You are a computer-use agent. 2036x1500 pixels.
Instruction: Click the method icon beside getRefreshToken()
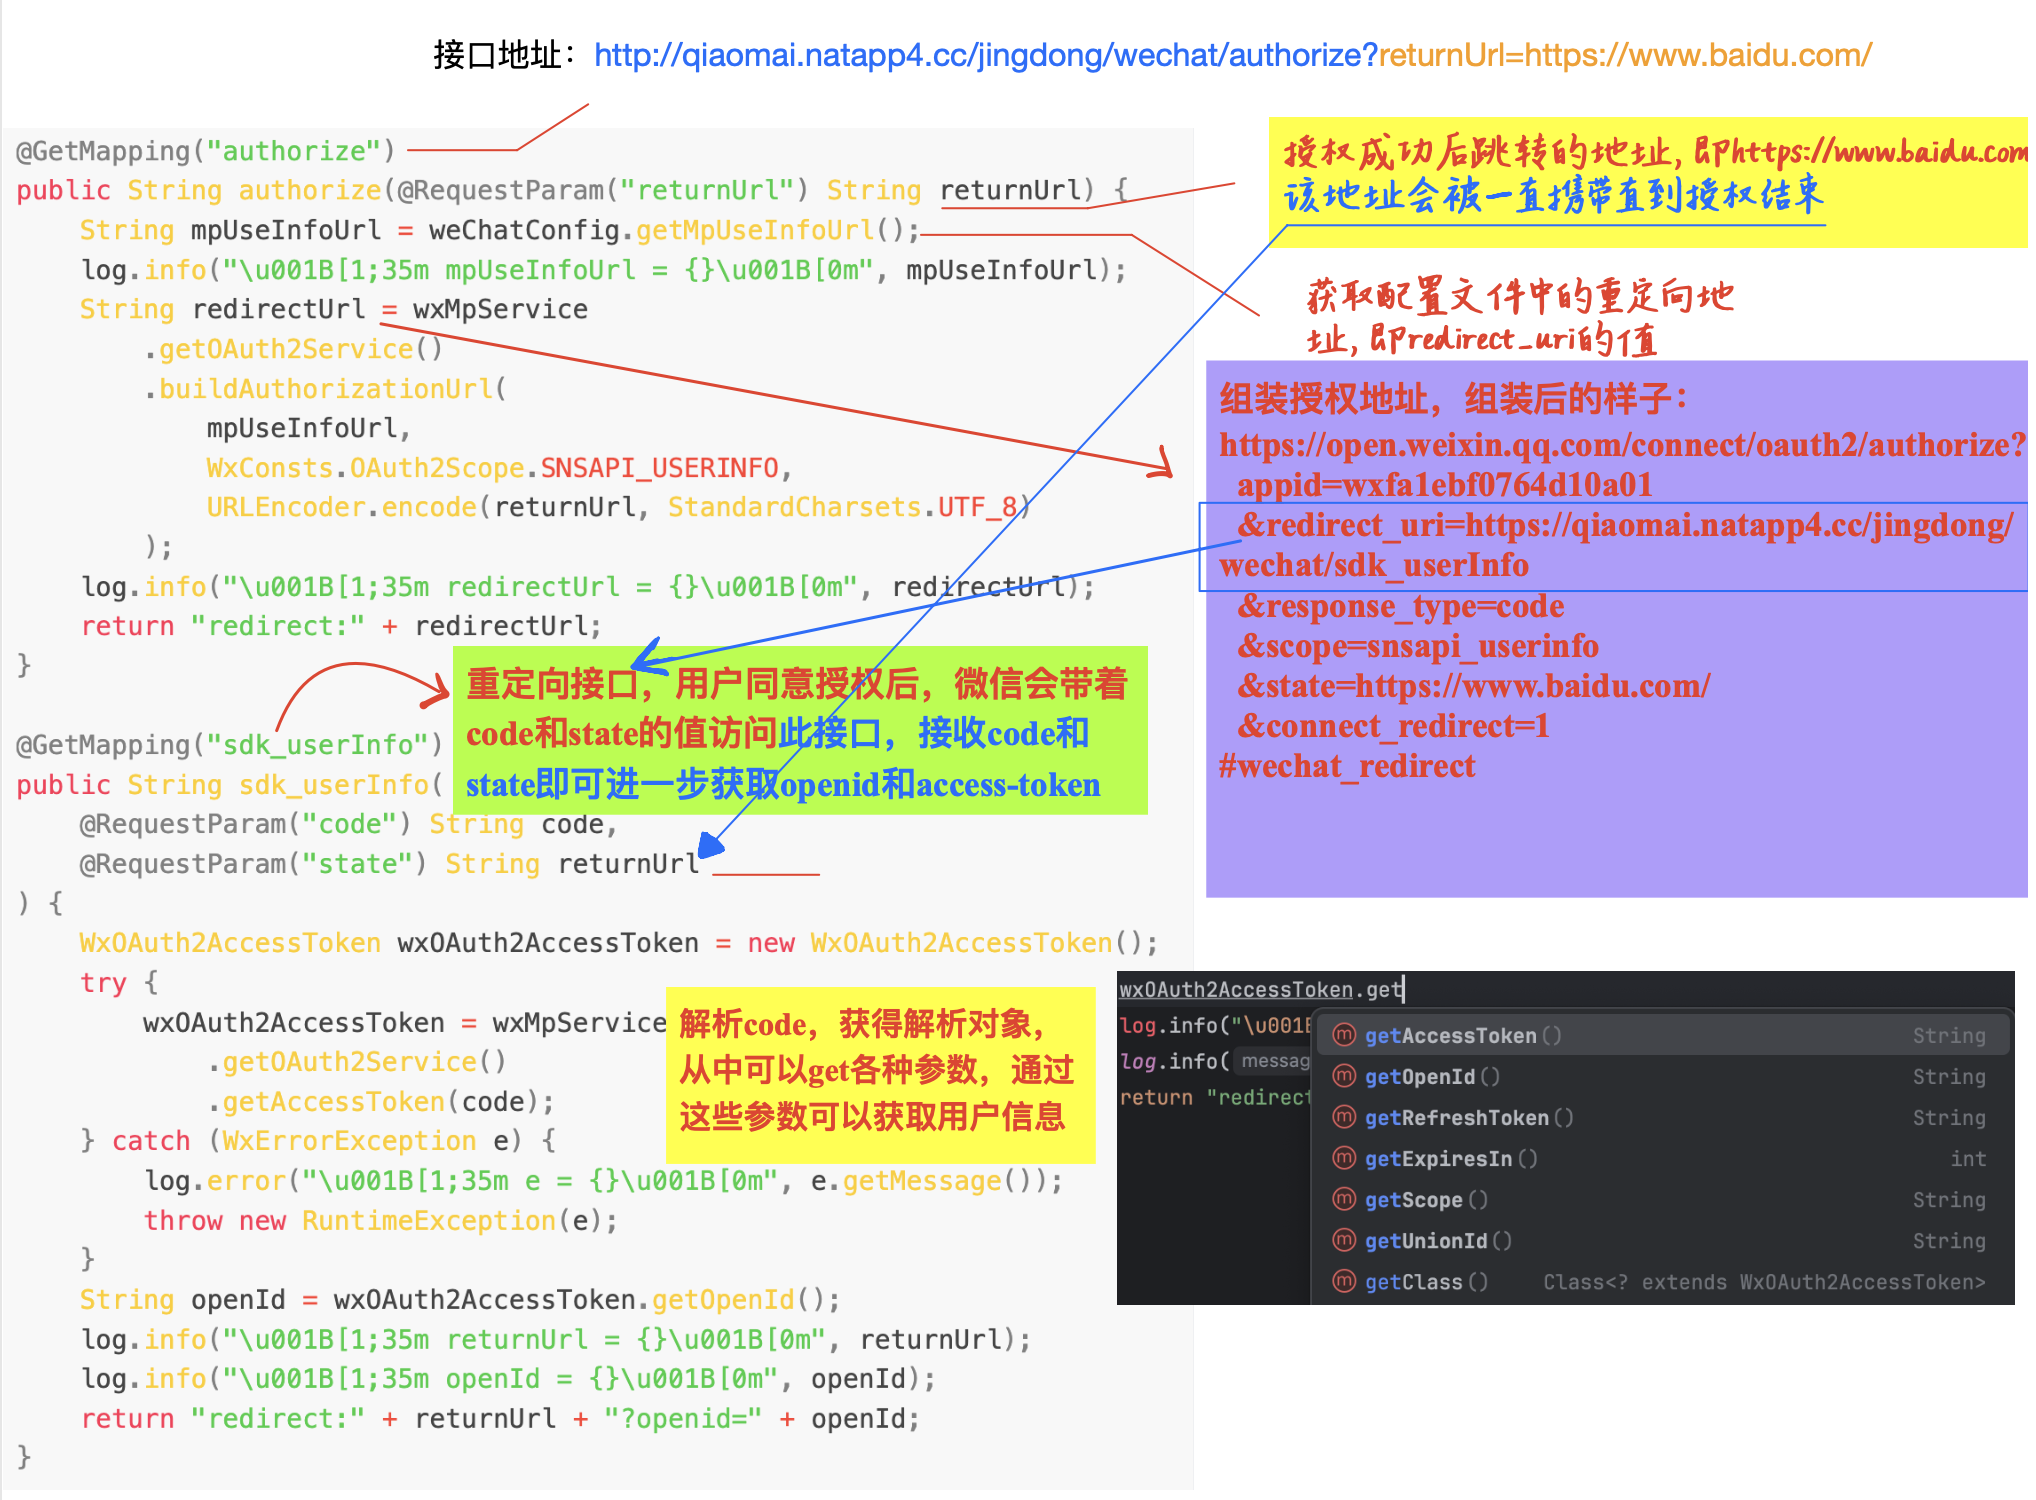pyautogui.click(x=1345, y=1117)
